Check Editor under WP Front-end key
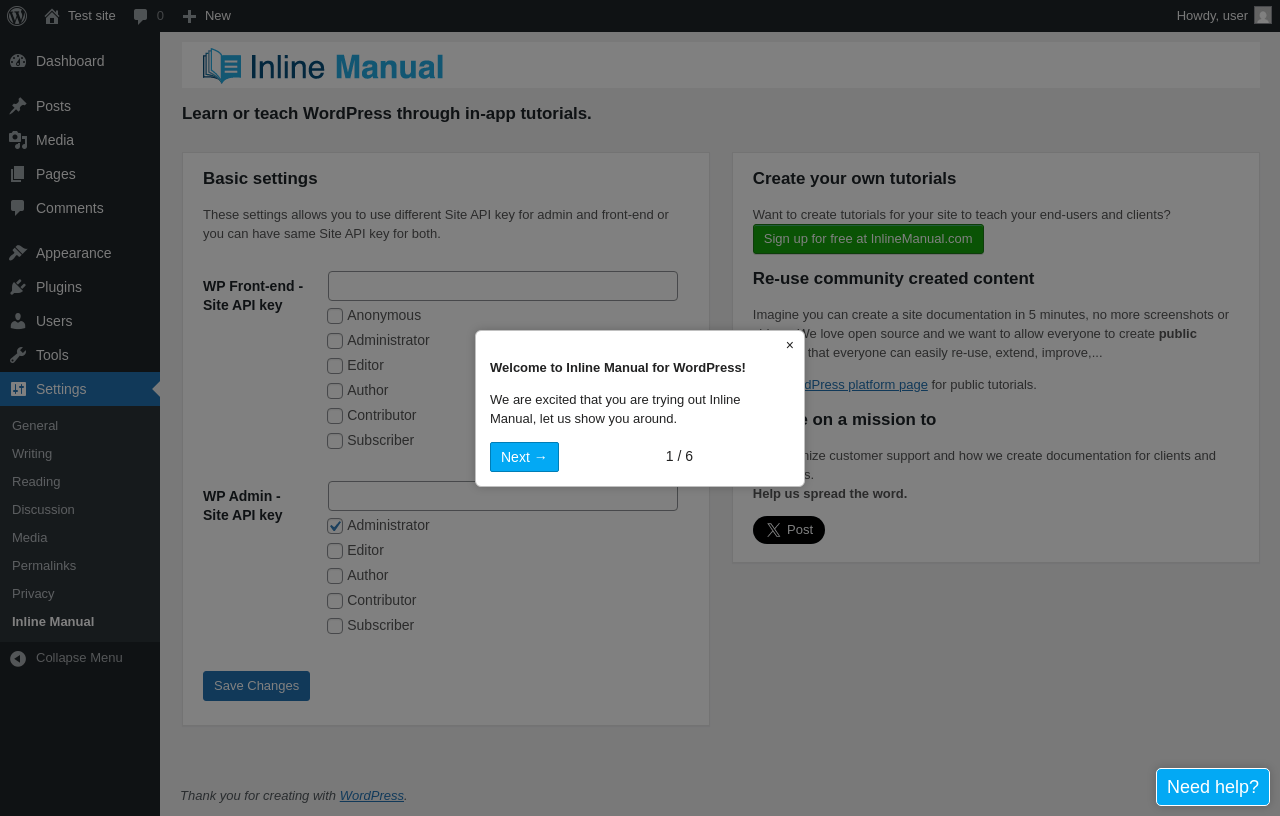The width and height of the screenshot is (1280, 816). [x=335, y=366]
